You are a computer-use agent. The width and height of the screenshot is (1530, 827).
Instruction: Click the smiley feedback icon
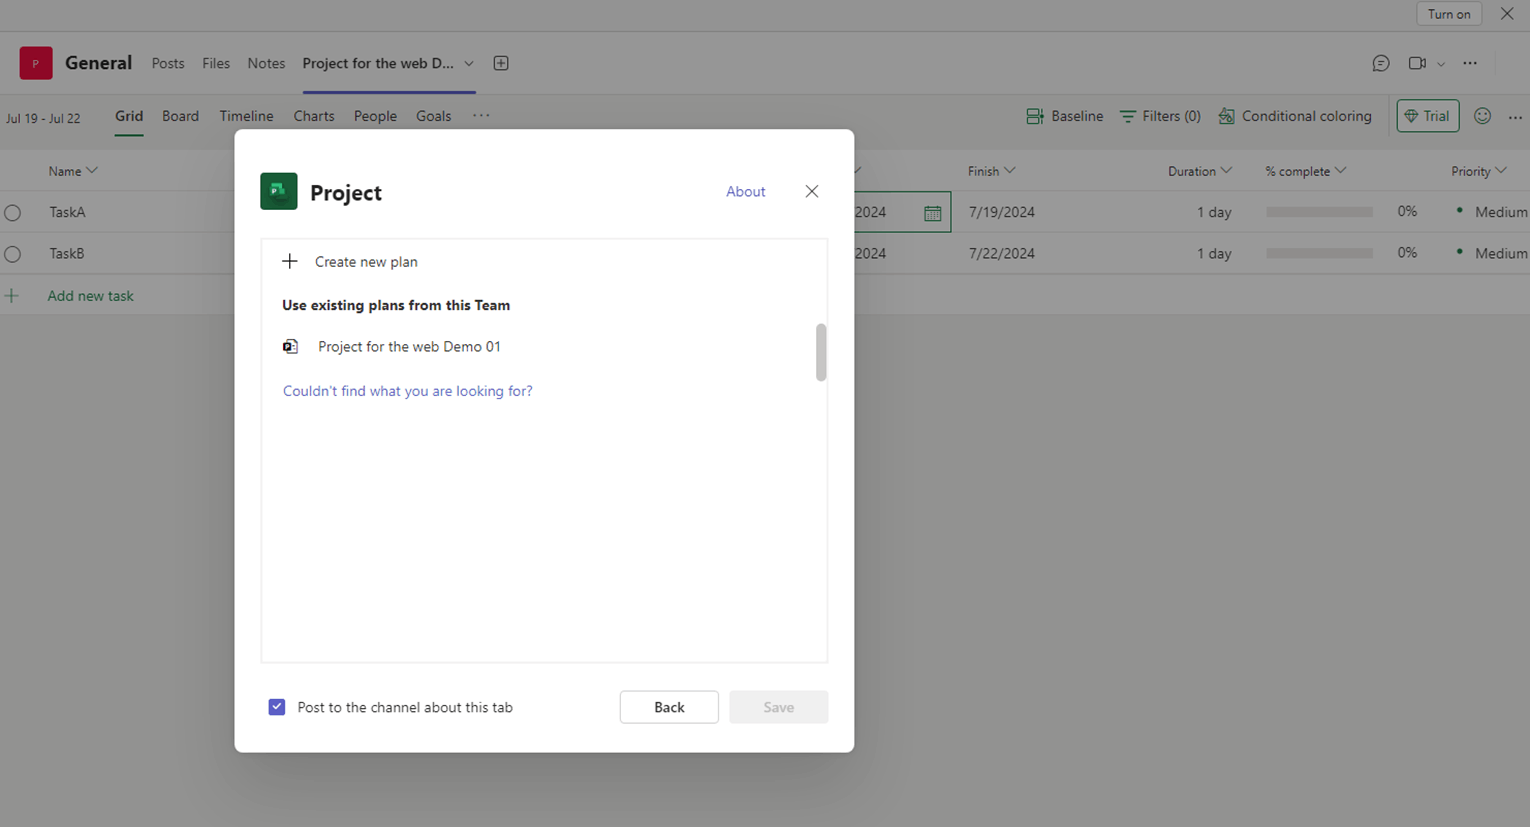point(1482,116)
